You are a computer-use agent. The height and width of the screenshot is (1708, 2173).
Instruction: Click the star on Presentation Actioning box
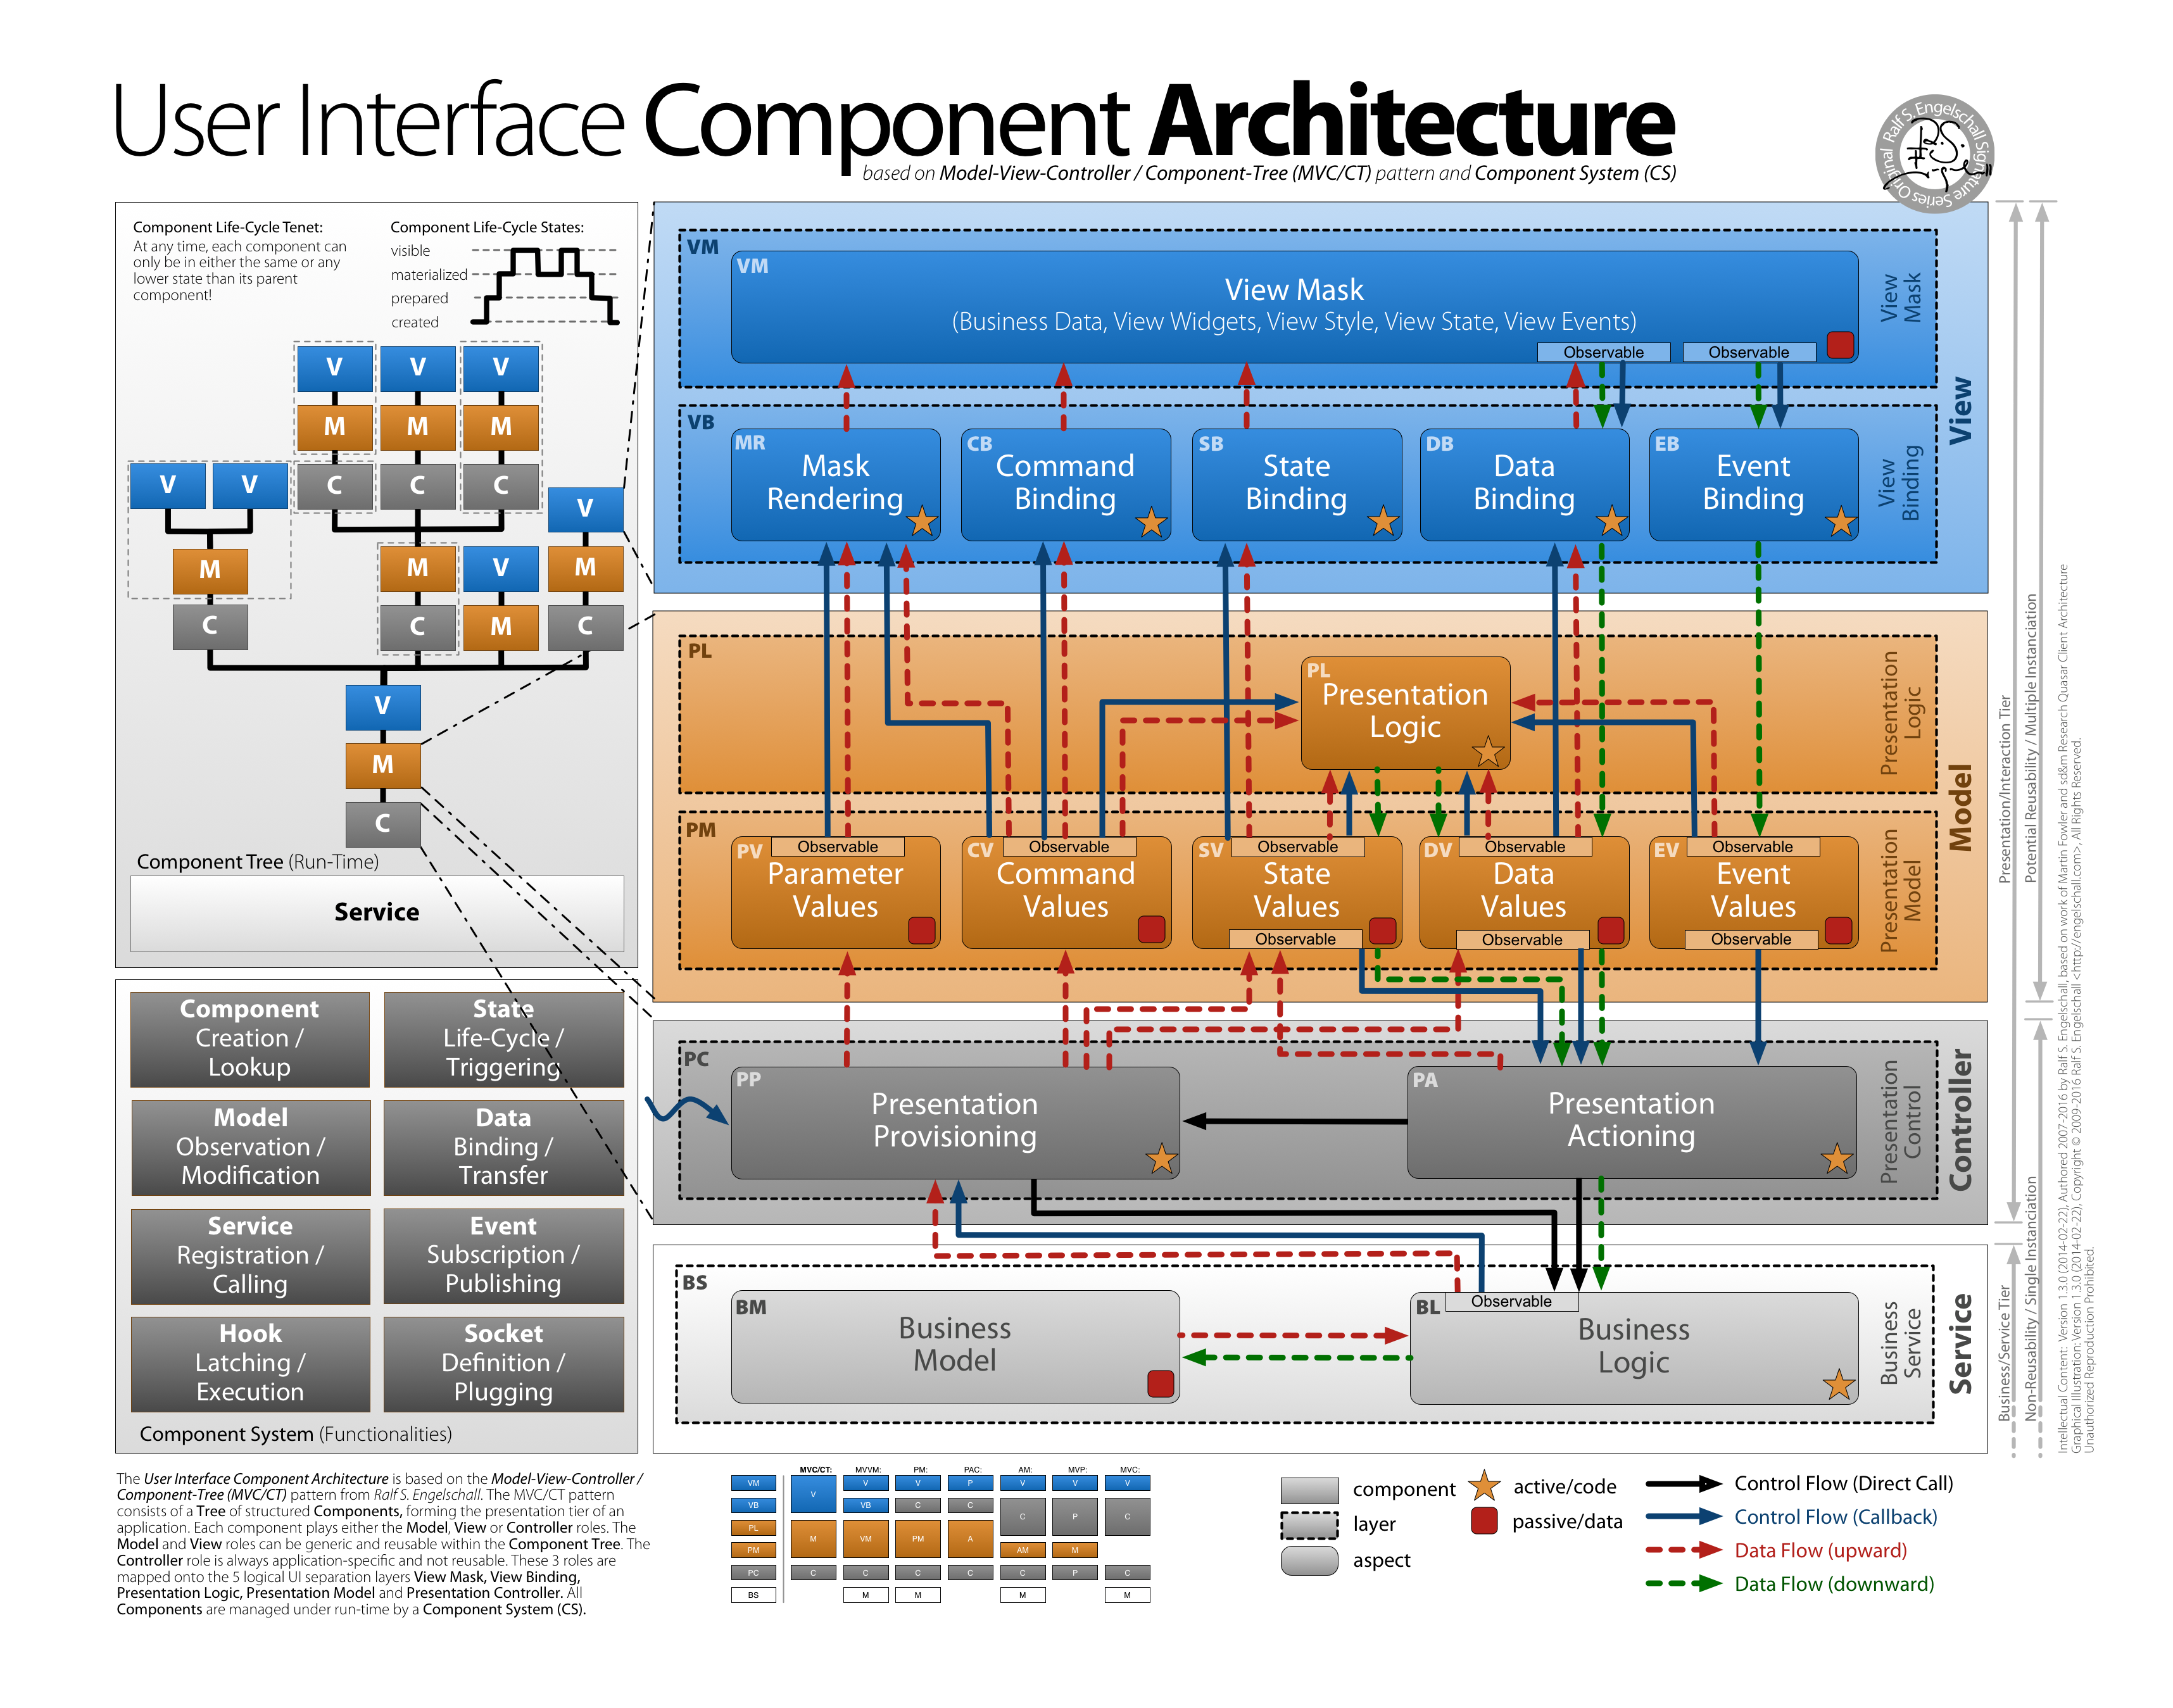(1837, 1159)
